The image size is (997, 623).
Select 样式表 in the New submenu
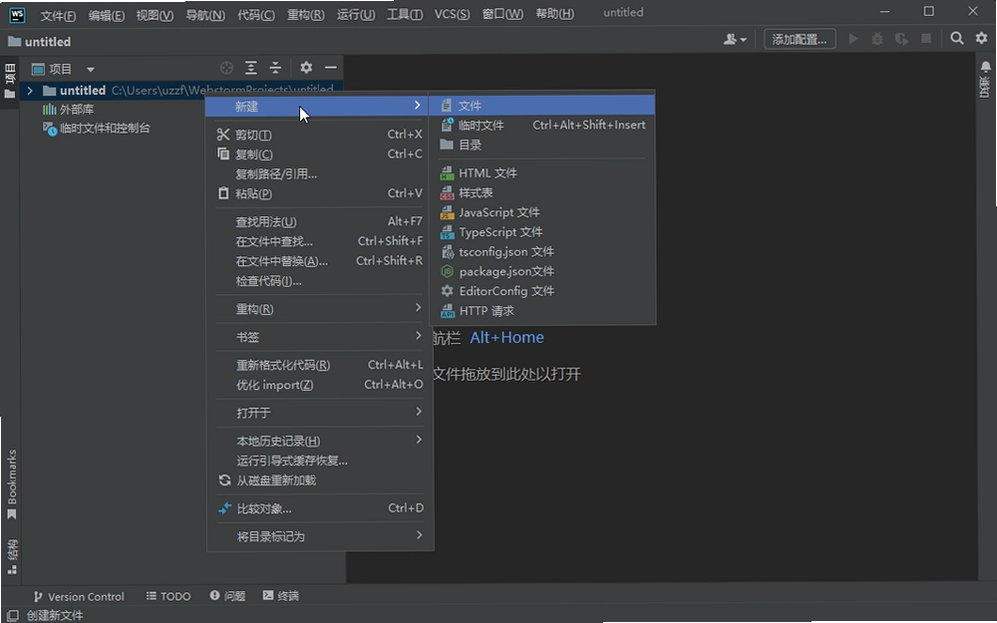point(542,193)
